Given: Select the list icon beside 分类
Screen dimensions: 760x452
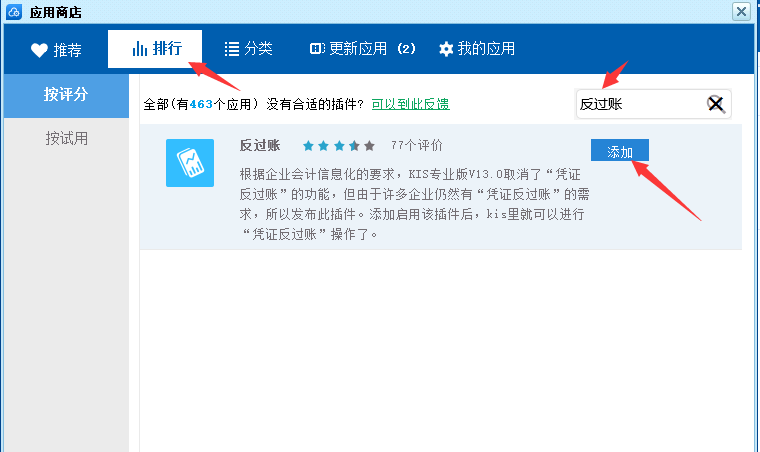Looking at the screenshot, I should (x=231, y=49).
